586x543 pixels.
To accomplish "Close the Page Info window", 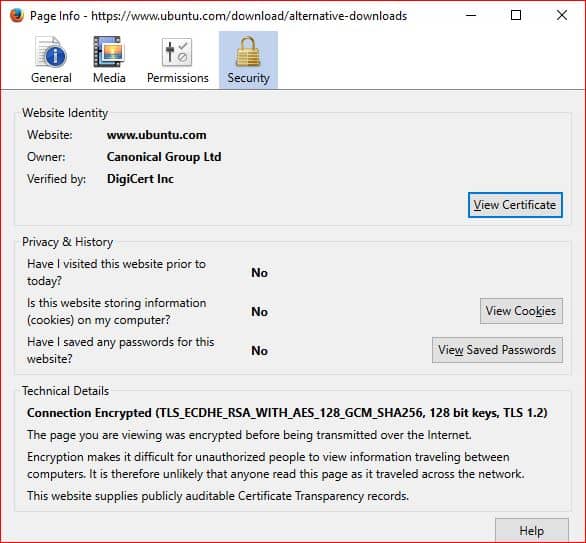I will [562, 15].
